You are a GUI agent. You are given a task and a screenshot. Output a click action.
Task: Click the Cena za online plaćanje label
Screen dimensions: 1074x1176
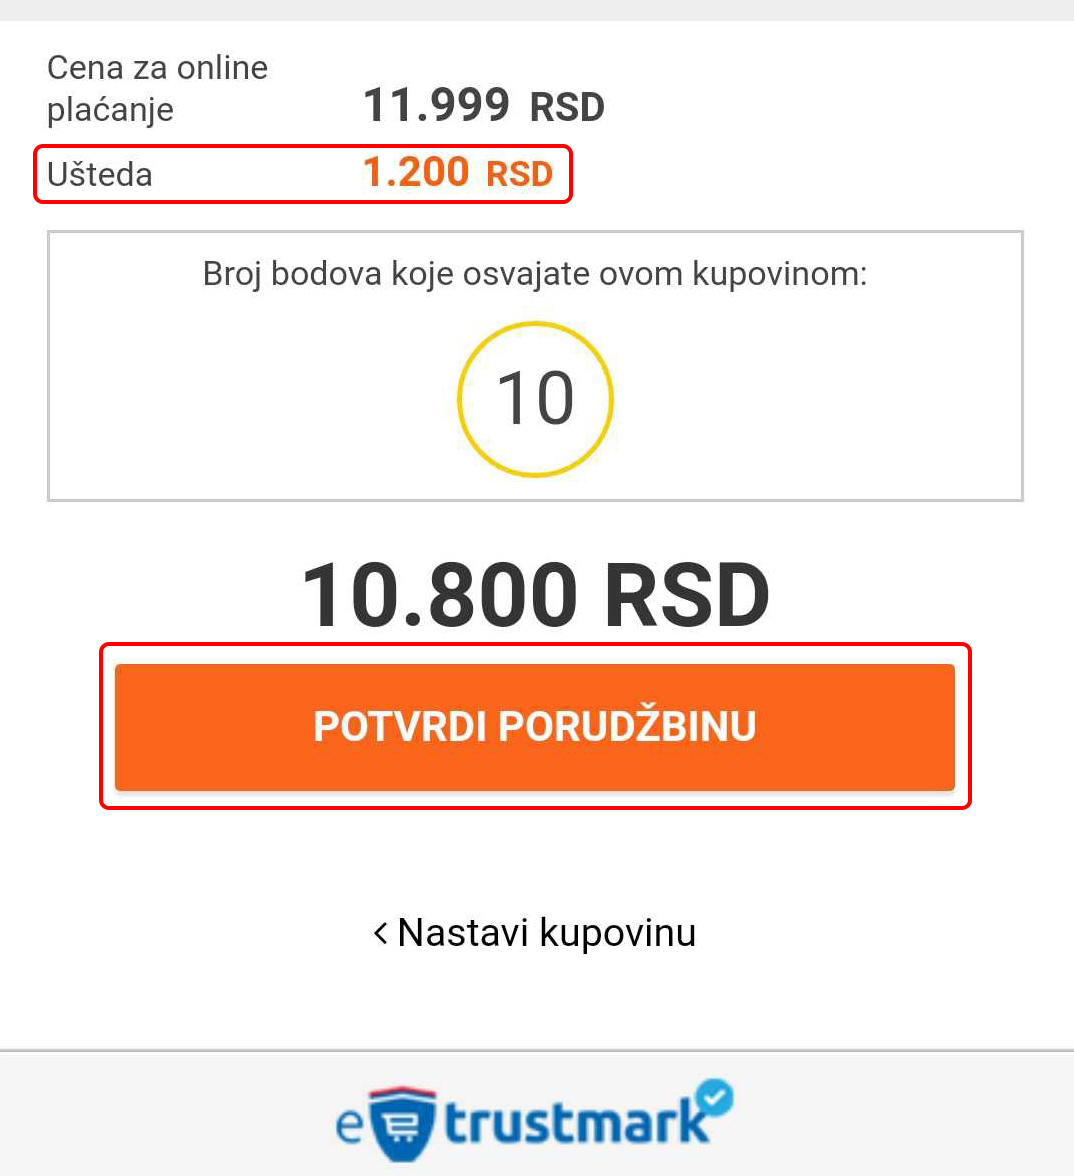(x=157, y=88)
